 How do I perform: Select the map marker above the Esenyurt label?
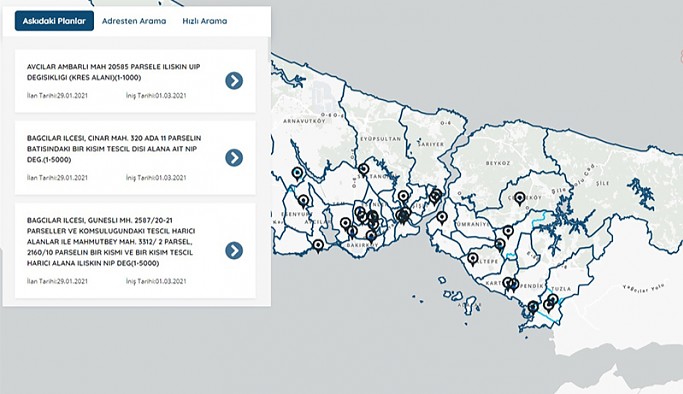(x=304, y=202)
